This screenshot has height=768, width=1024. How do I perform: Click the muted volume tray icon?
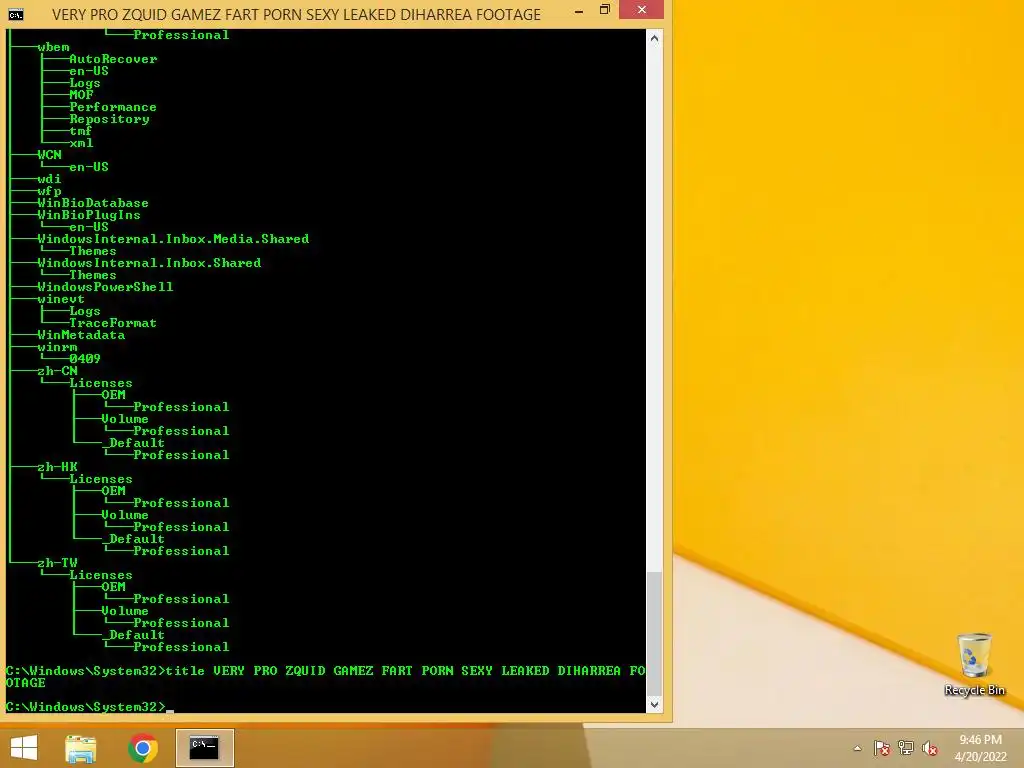[930, 748]
